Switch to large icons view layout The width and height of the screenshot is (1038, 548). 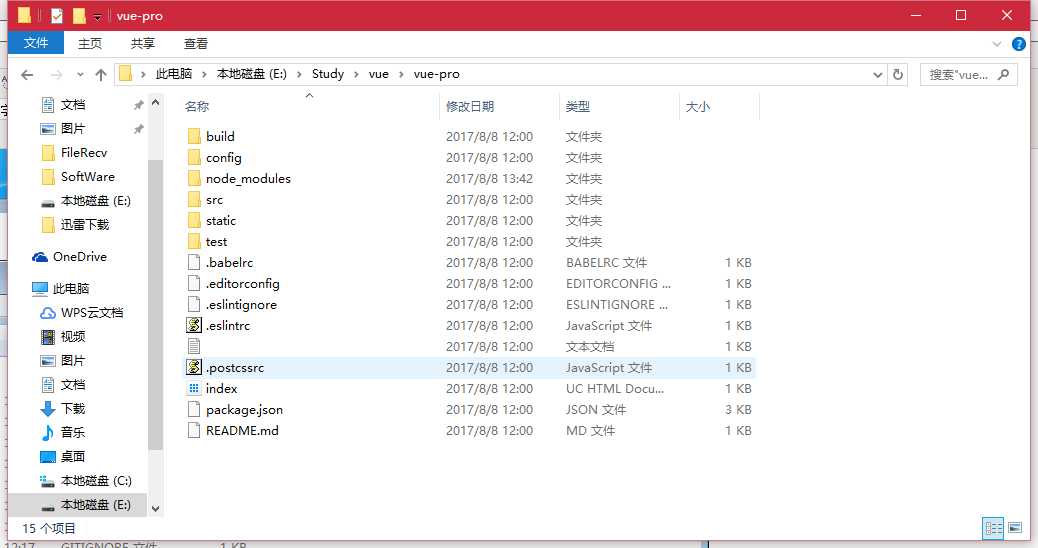click(x=1015, y=527)
